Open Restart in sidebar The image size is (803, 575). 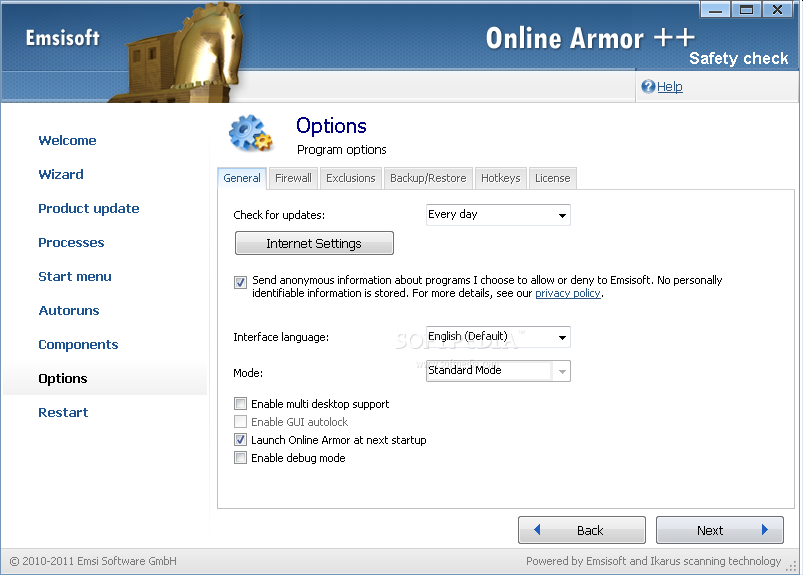64,412
